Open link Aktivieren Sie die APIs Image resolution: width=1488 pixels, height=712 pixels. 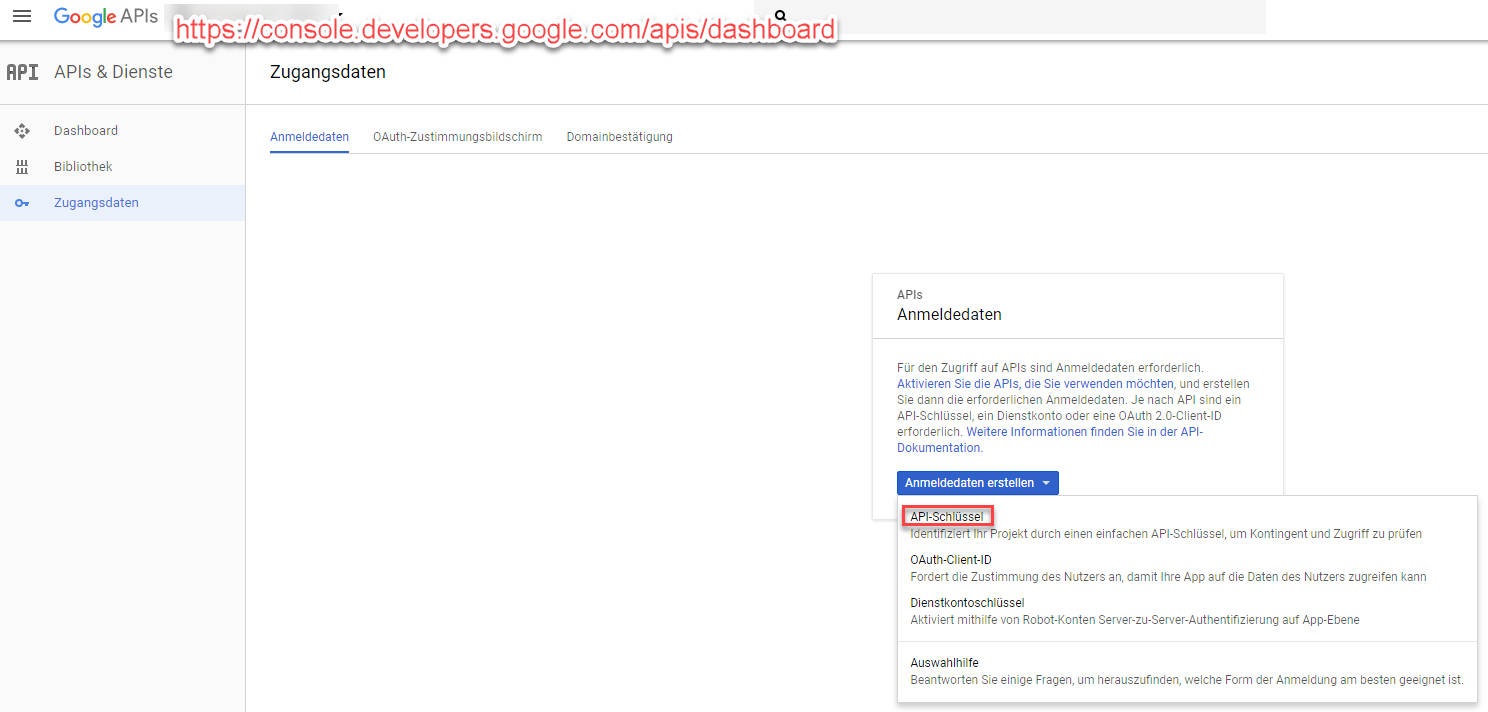point(1035,384)
